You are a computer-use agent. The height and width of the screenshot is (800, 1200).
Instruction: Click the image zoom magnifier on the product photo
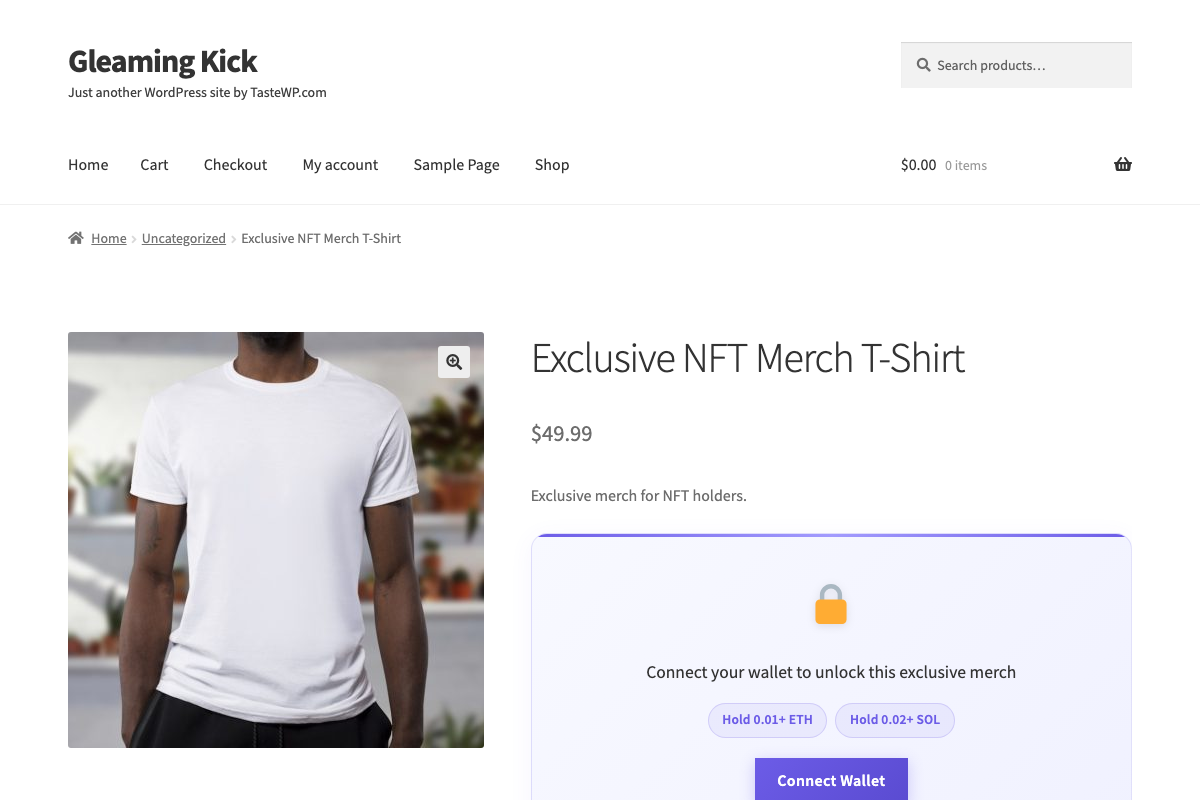pyautogui.click(x=454, y=361)
